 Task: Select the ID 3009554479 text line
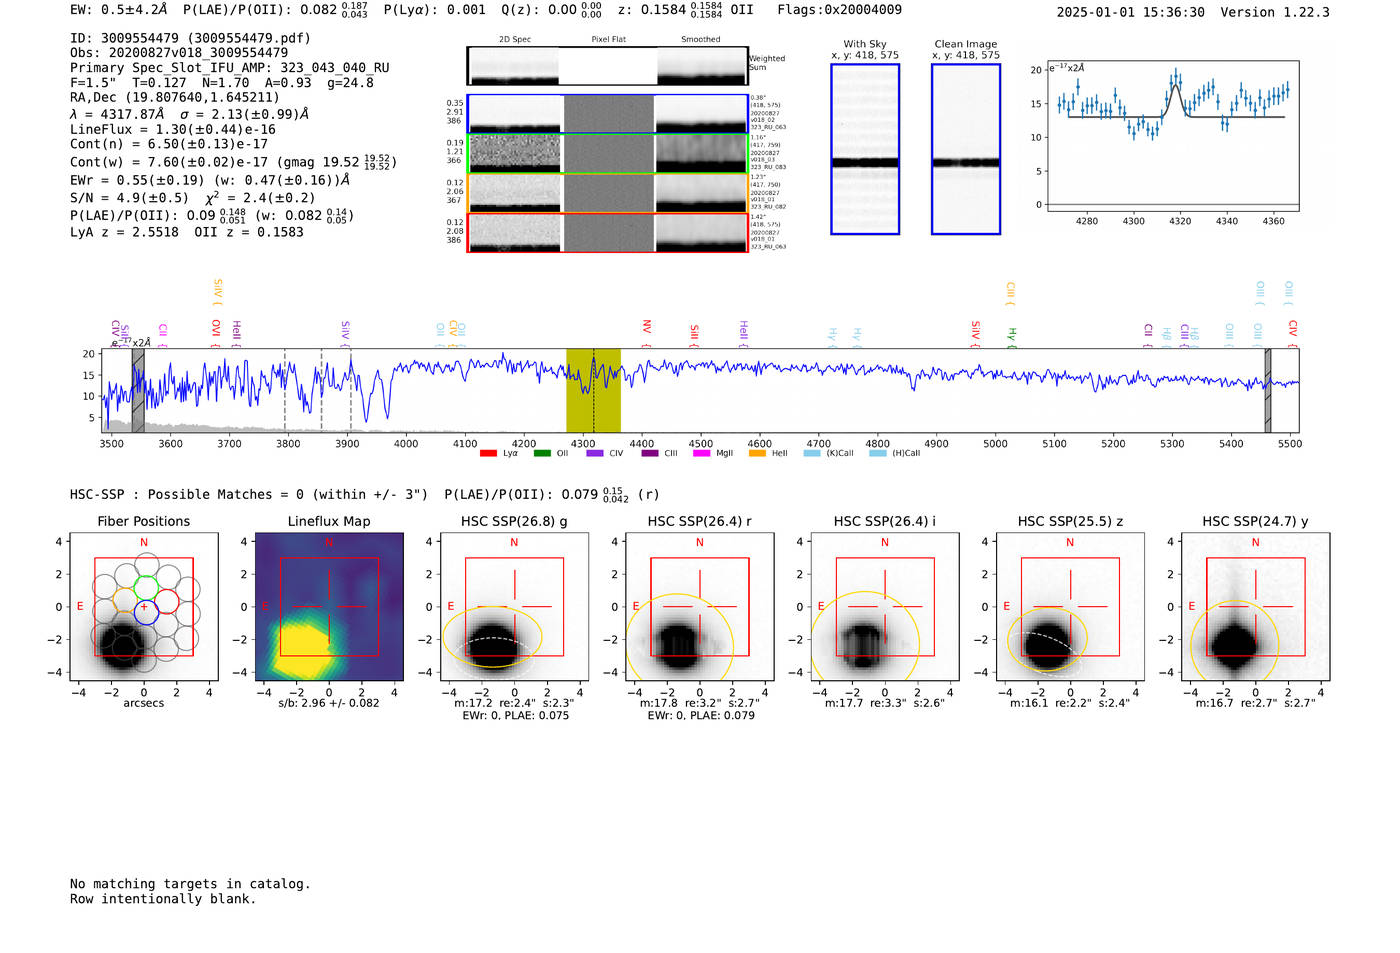(x=190, y=38)
